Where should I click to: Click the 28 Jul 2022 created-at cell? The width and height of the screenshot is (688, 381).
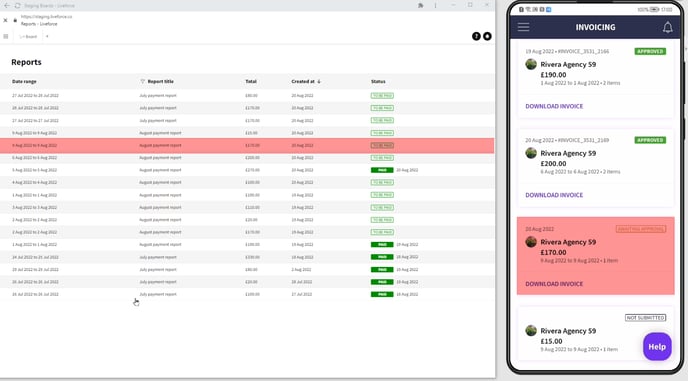point(301,282)
